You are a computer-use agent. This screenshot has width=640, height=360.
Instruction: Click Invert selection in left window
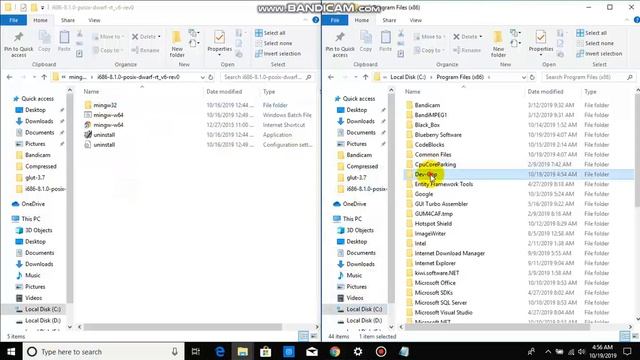pos(278,53)
